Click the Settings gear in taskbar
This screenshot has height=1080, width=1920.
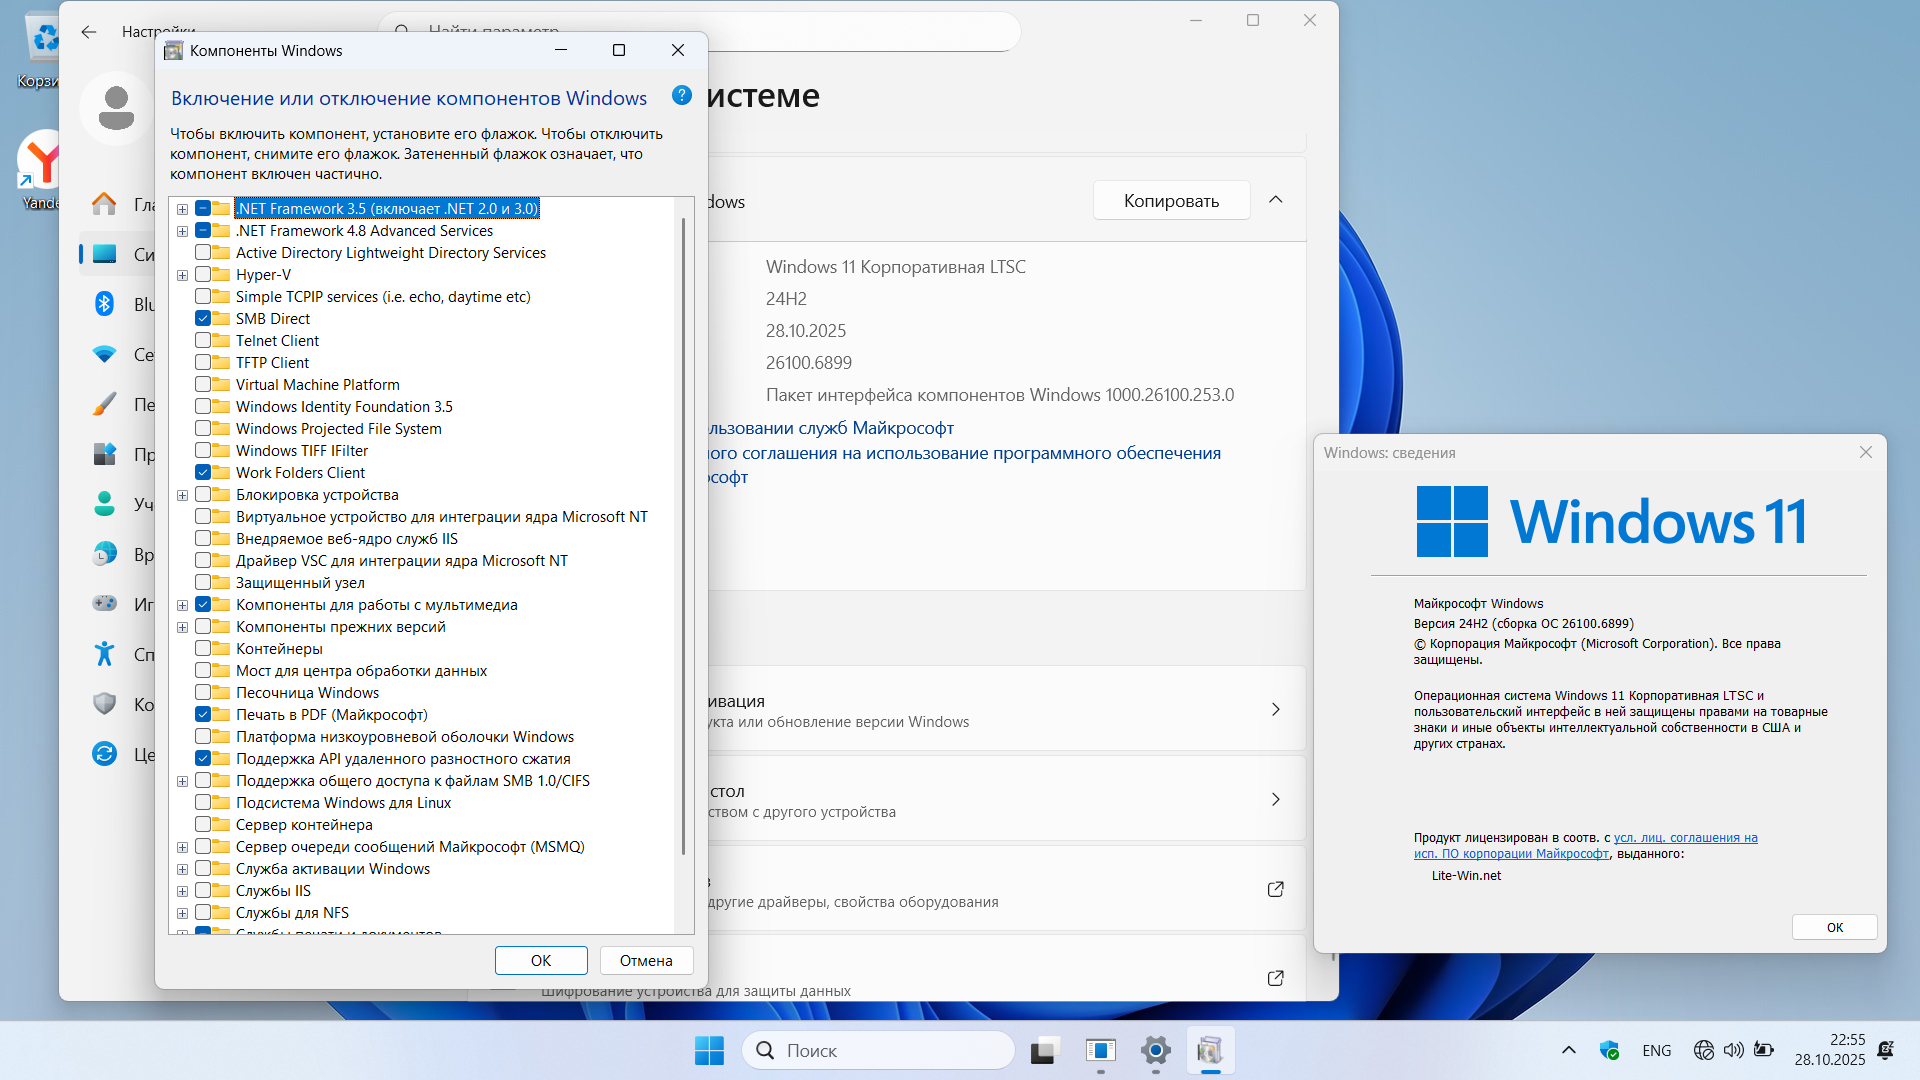coord(1155,1050)
